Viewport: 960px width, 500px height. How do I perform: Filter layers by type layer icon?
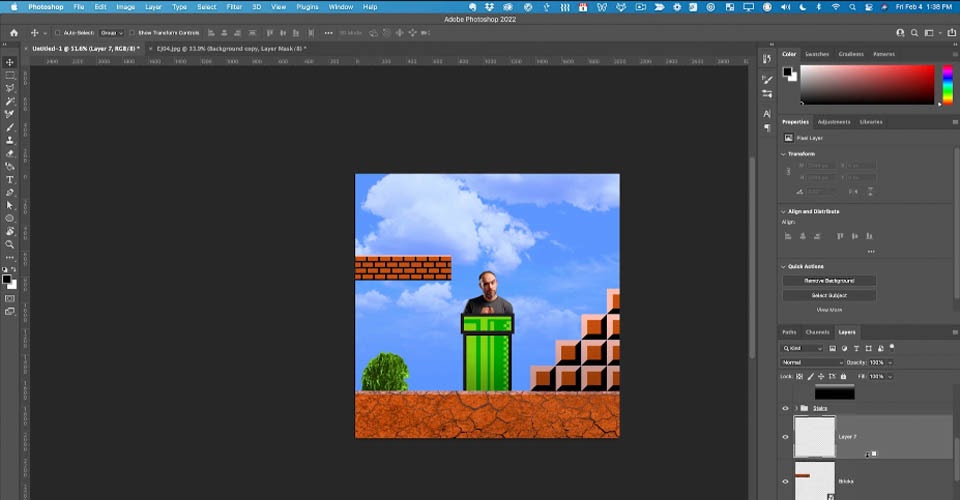(857, 348)
